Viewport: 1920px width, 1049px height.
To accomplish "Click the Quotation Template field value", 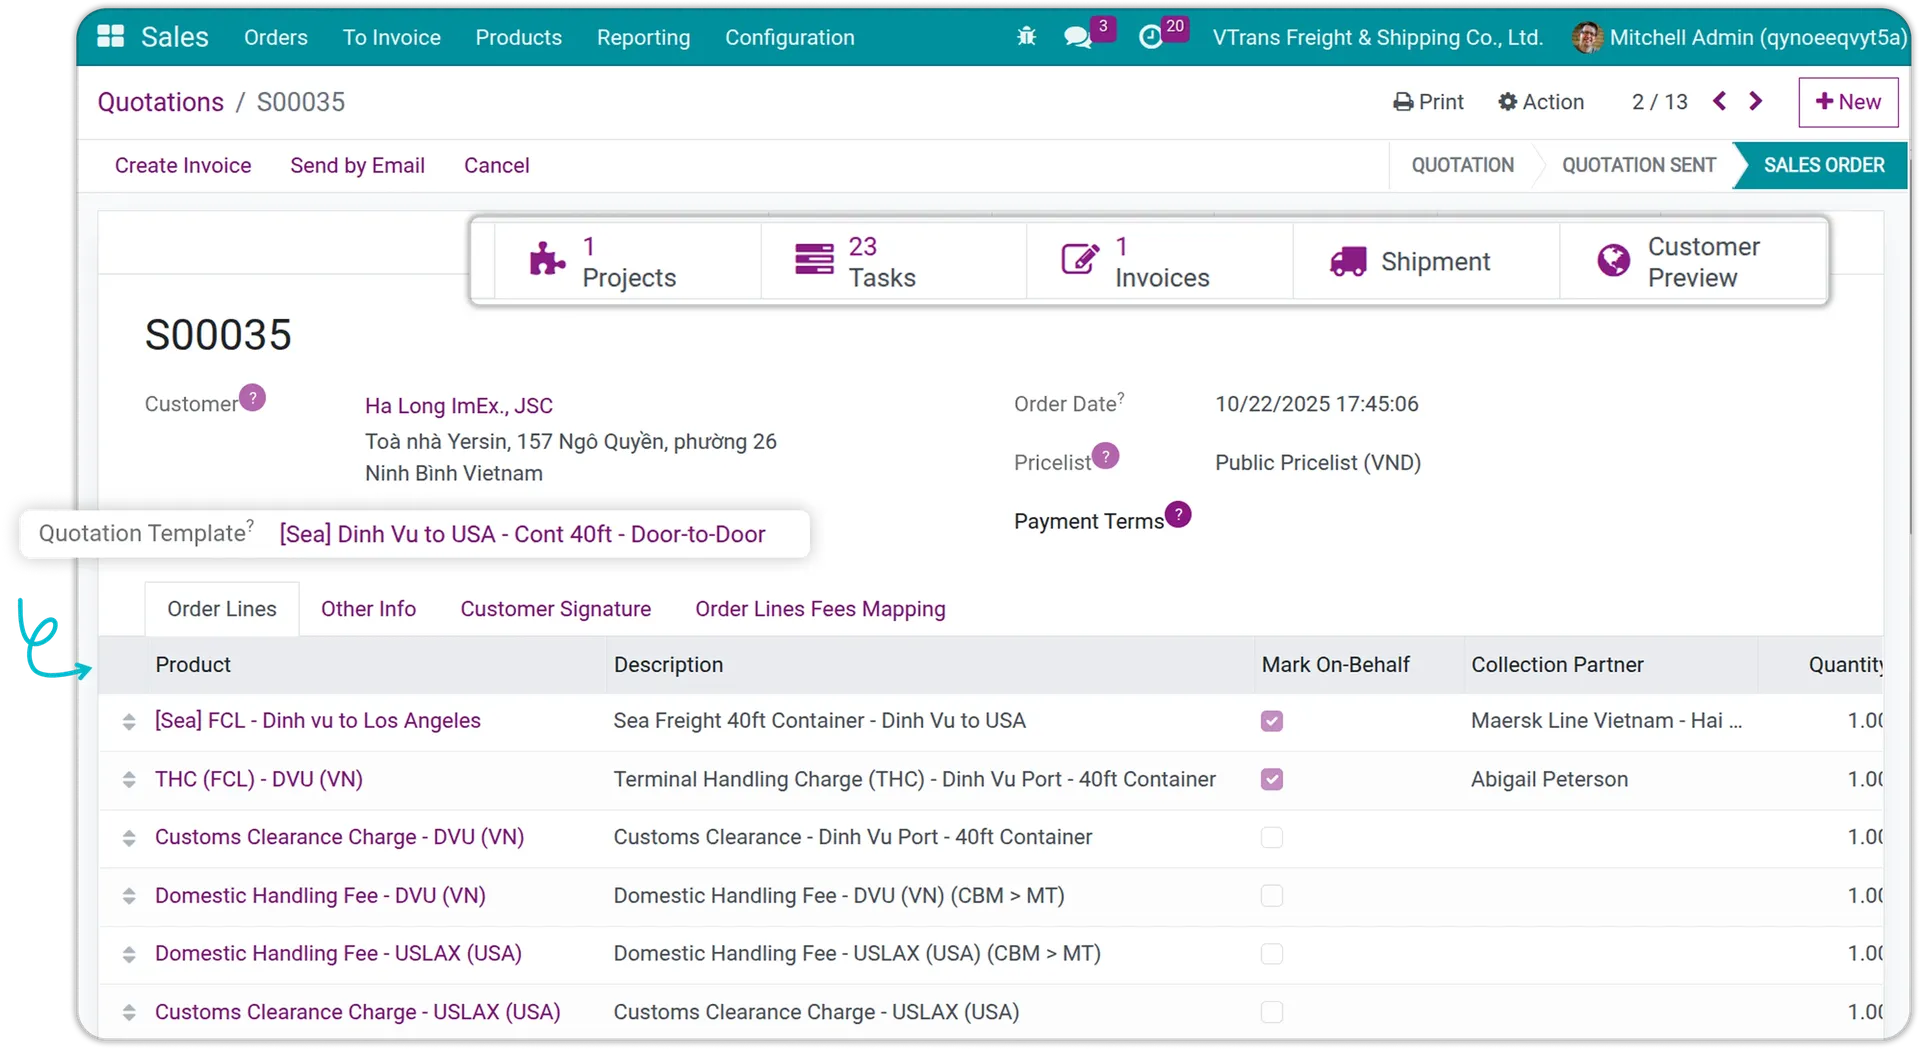I will tap(522, 534).
